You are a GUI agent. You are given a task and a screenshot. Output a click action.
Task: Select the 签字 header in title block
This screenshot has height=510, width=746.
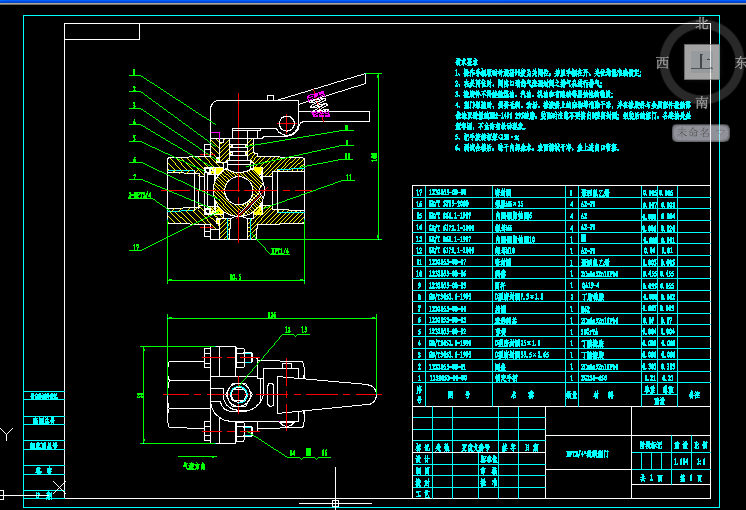coord(509,447)
